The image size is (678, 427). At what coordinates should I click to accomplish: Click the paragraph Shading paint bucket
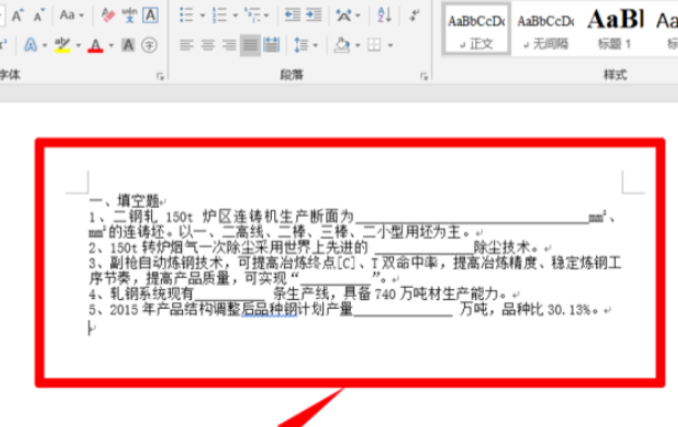[342, 45]
